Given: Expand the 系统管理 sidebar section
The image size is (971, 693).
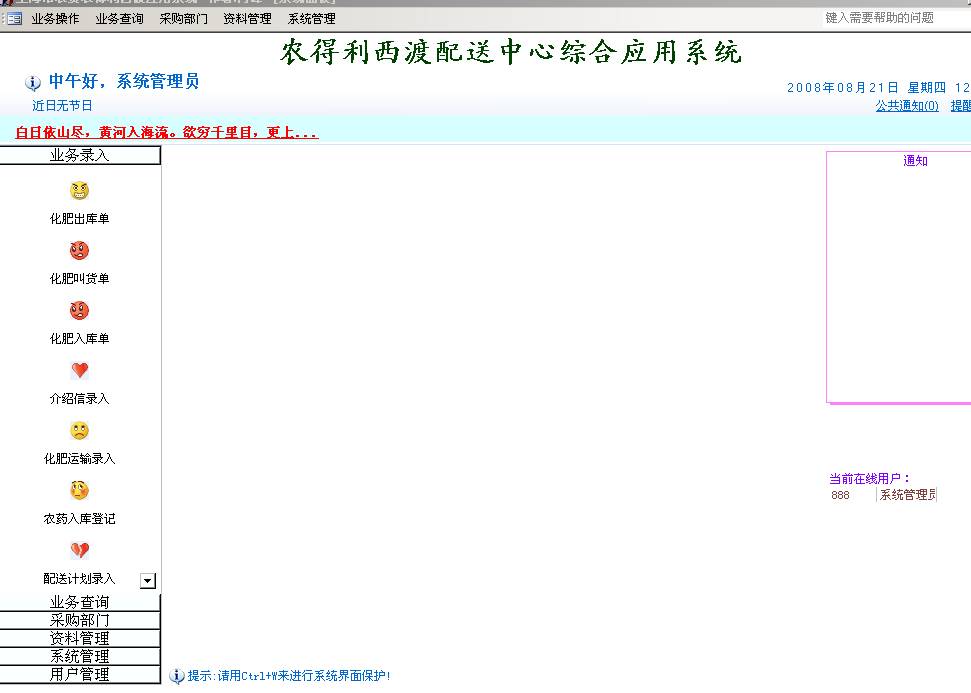Looking at the screenshot, I should tap(80, 656).
